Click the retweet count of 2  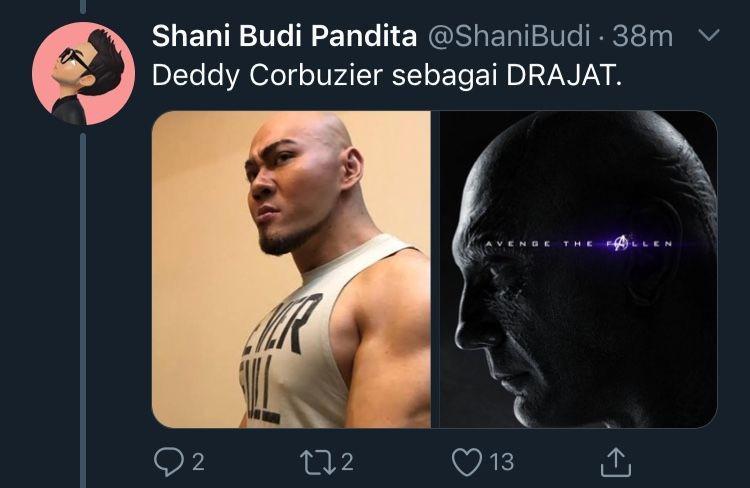[x=347, y=462]
